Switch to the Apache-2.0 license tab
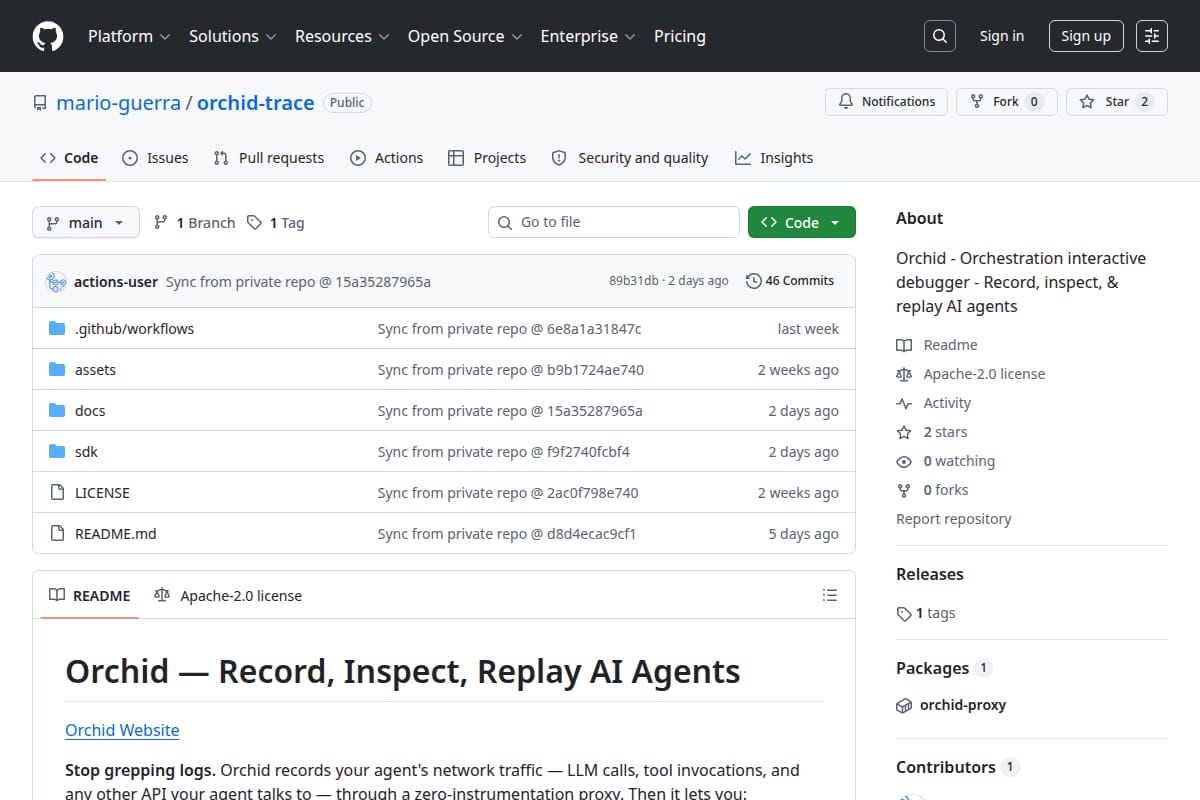 [x=228, y=596]
